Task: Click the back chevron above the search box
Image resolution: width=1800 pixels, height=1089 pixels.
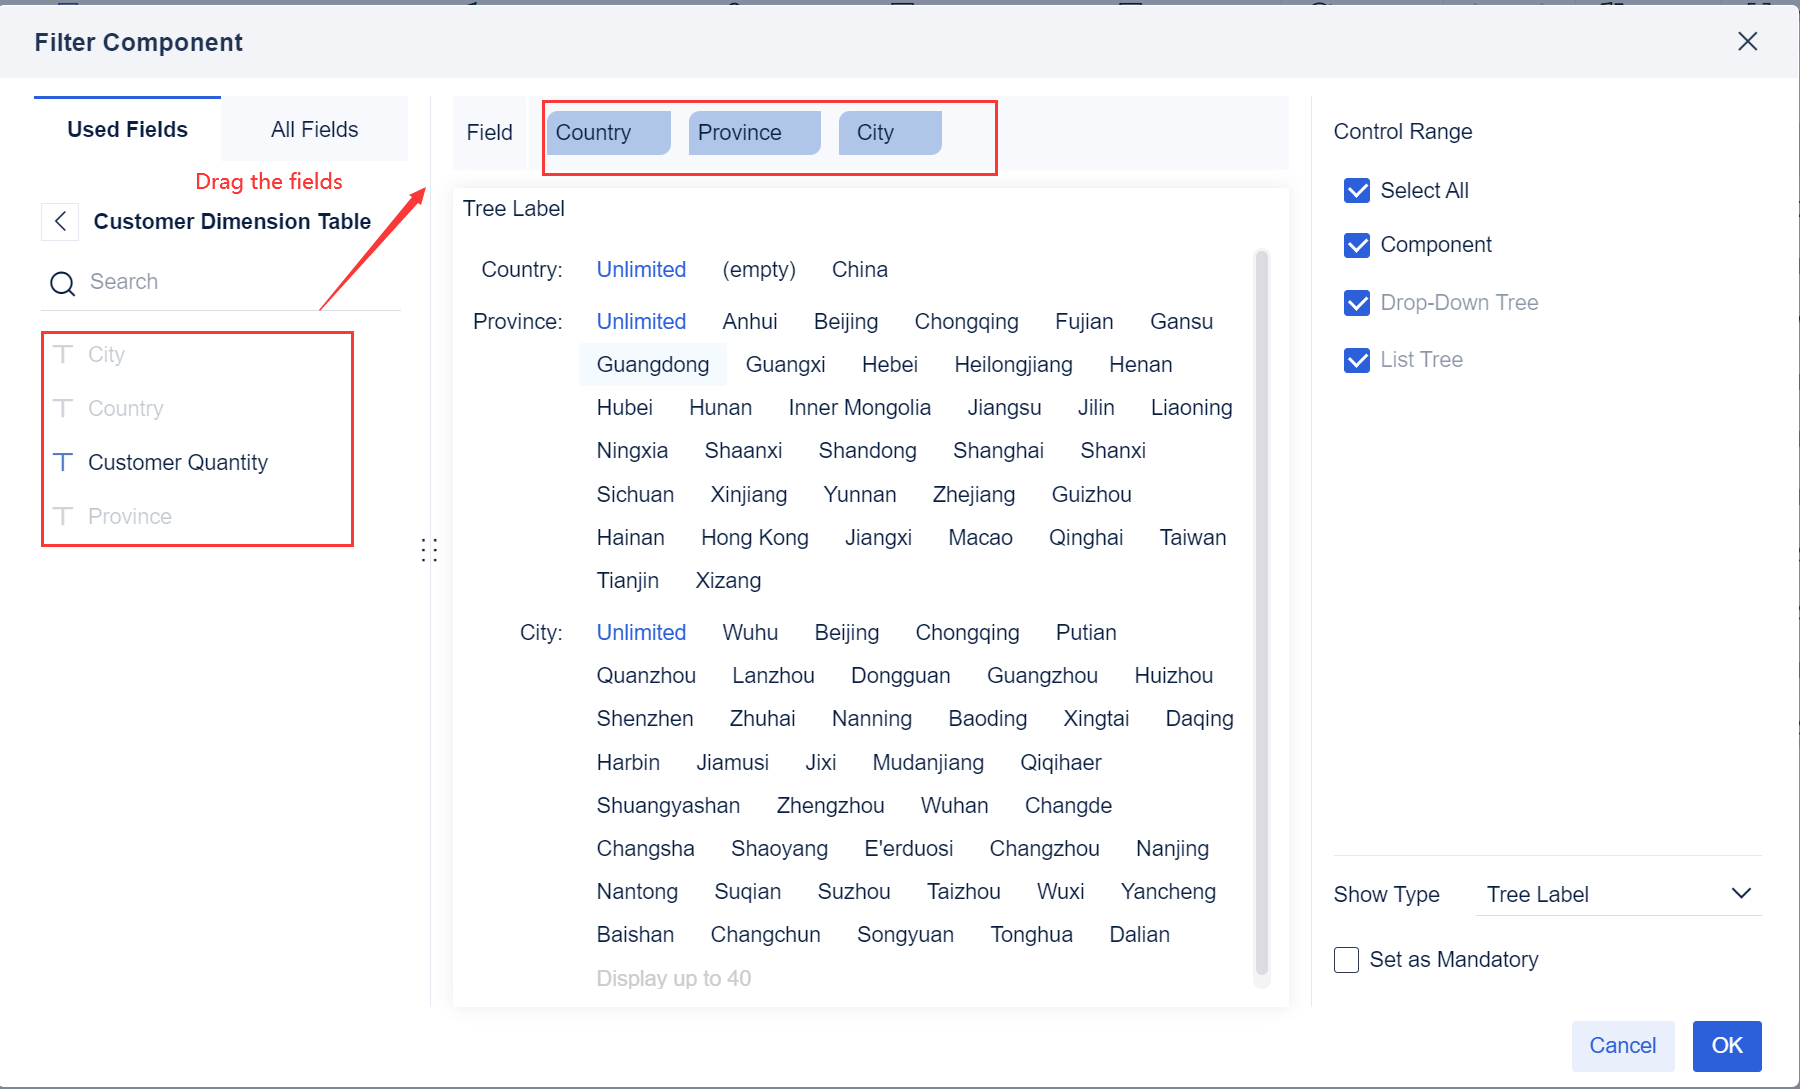Action: (60, 221)
